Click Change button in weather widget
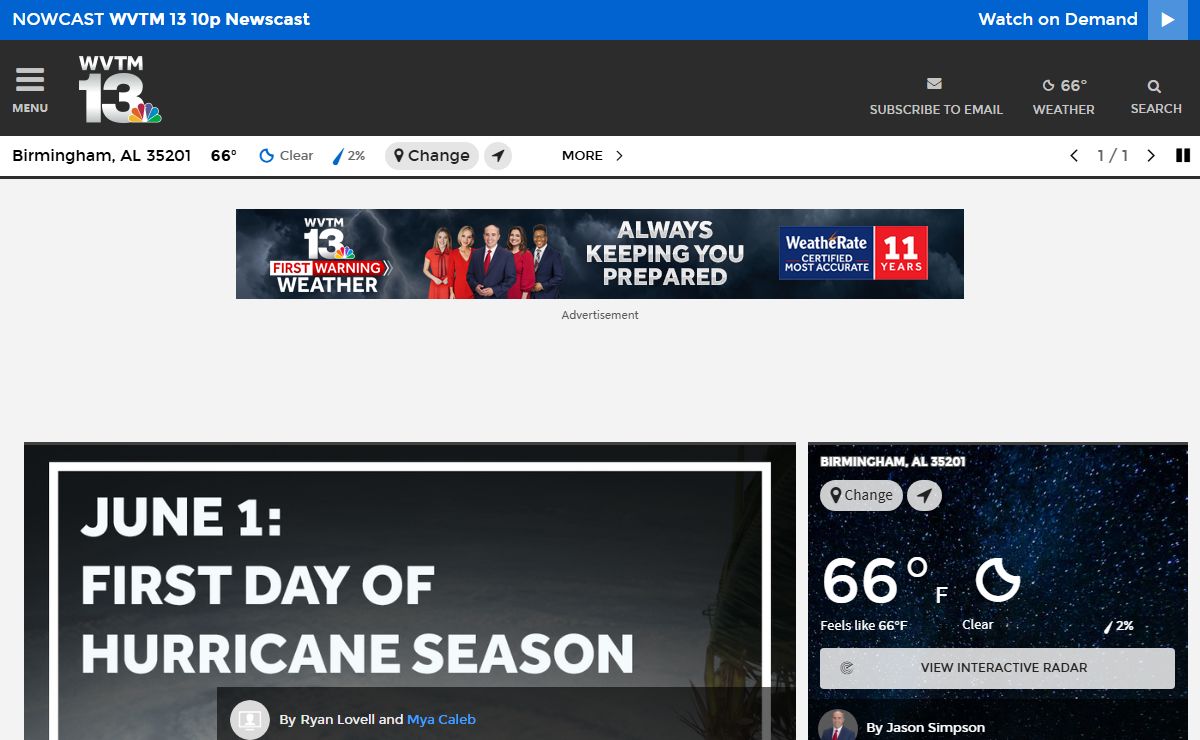 click(x=862, y=495)
